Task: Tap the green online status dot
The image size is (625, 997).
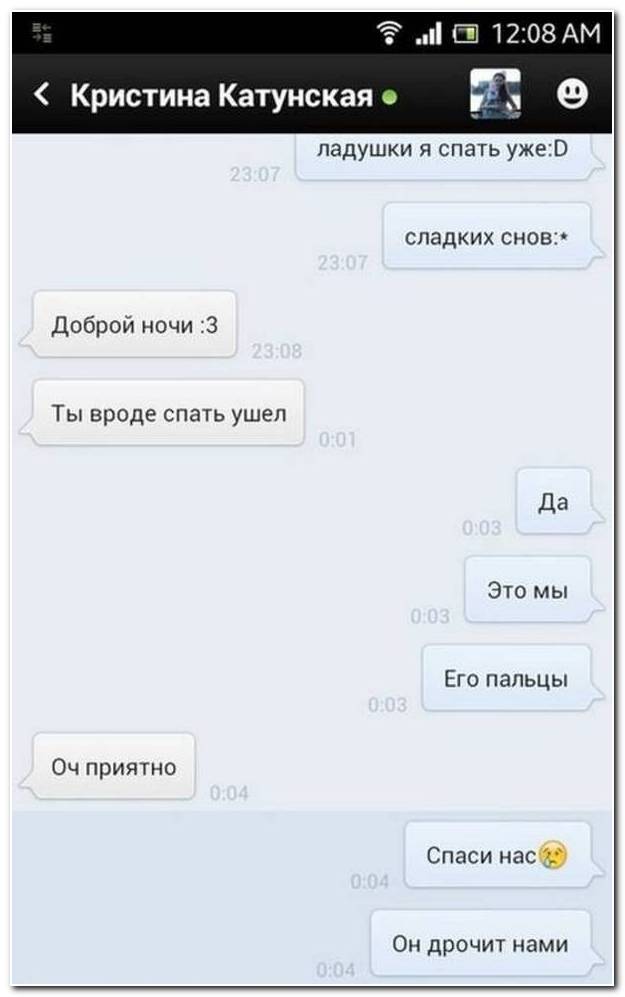Action: pyautogui.click(x=390, y=97)
